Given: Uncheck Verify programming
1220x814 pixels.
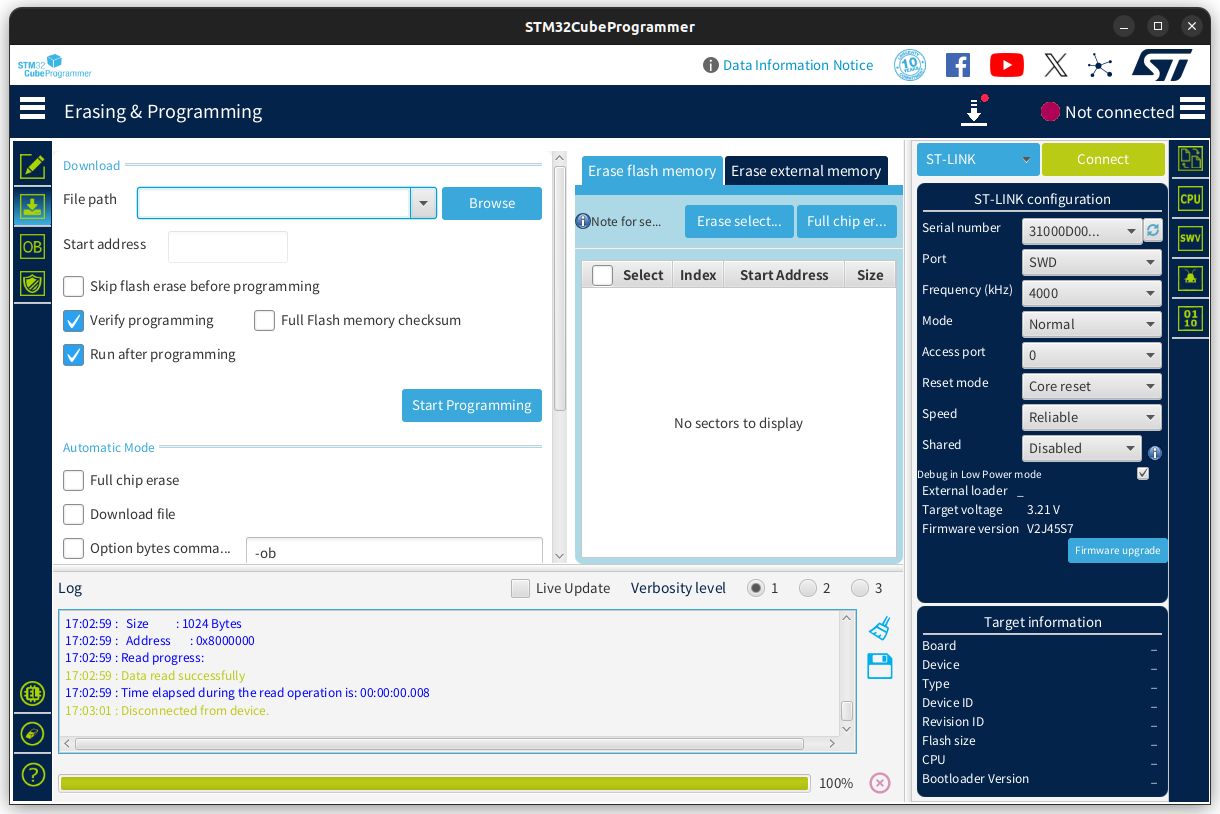Looking at the screenshot, I should coord(73,321).
